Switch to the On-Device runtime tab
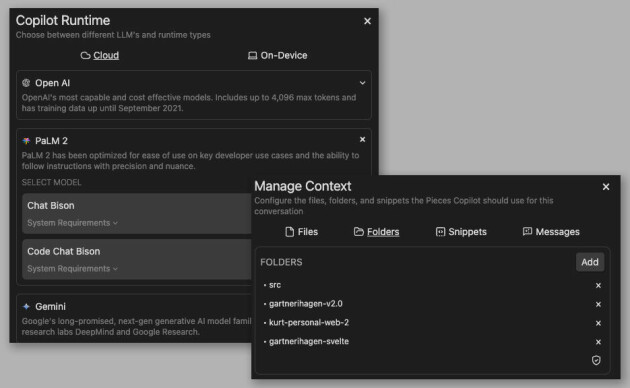The width and height of the screenshot is (630, 388). [277, 55]
